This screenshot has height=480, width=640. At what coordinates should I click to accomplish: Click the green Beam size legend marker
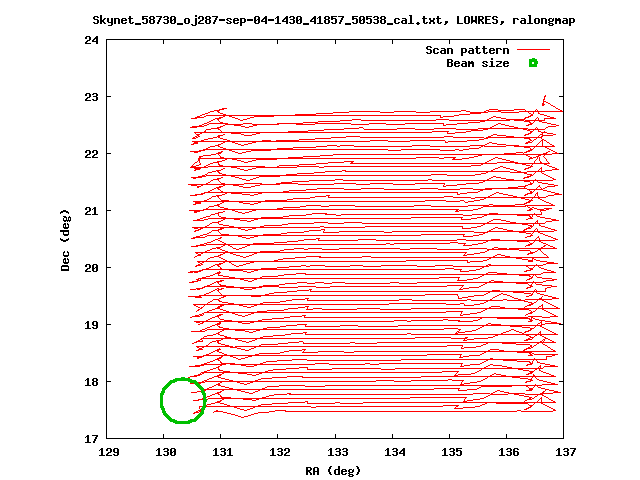click(x=533, y=63)
